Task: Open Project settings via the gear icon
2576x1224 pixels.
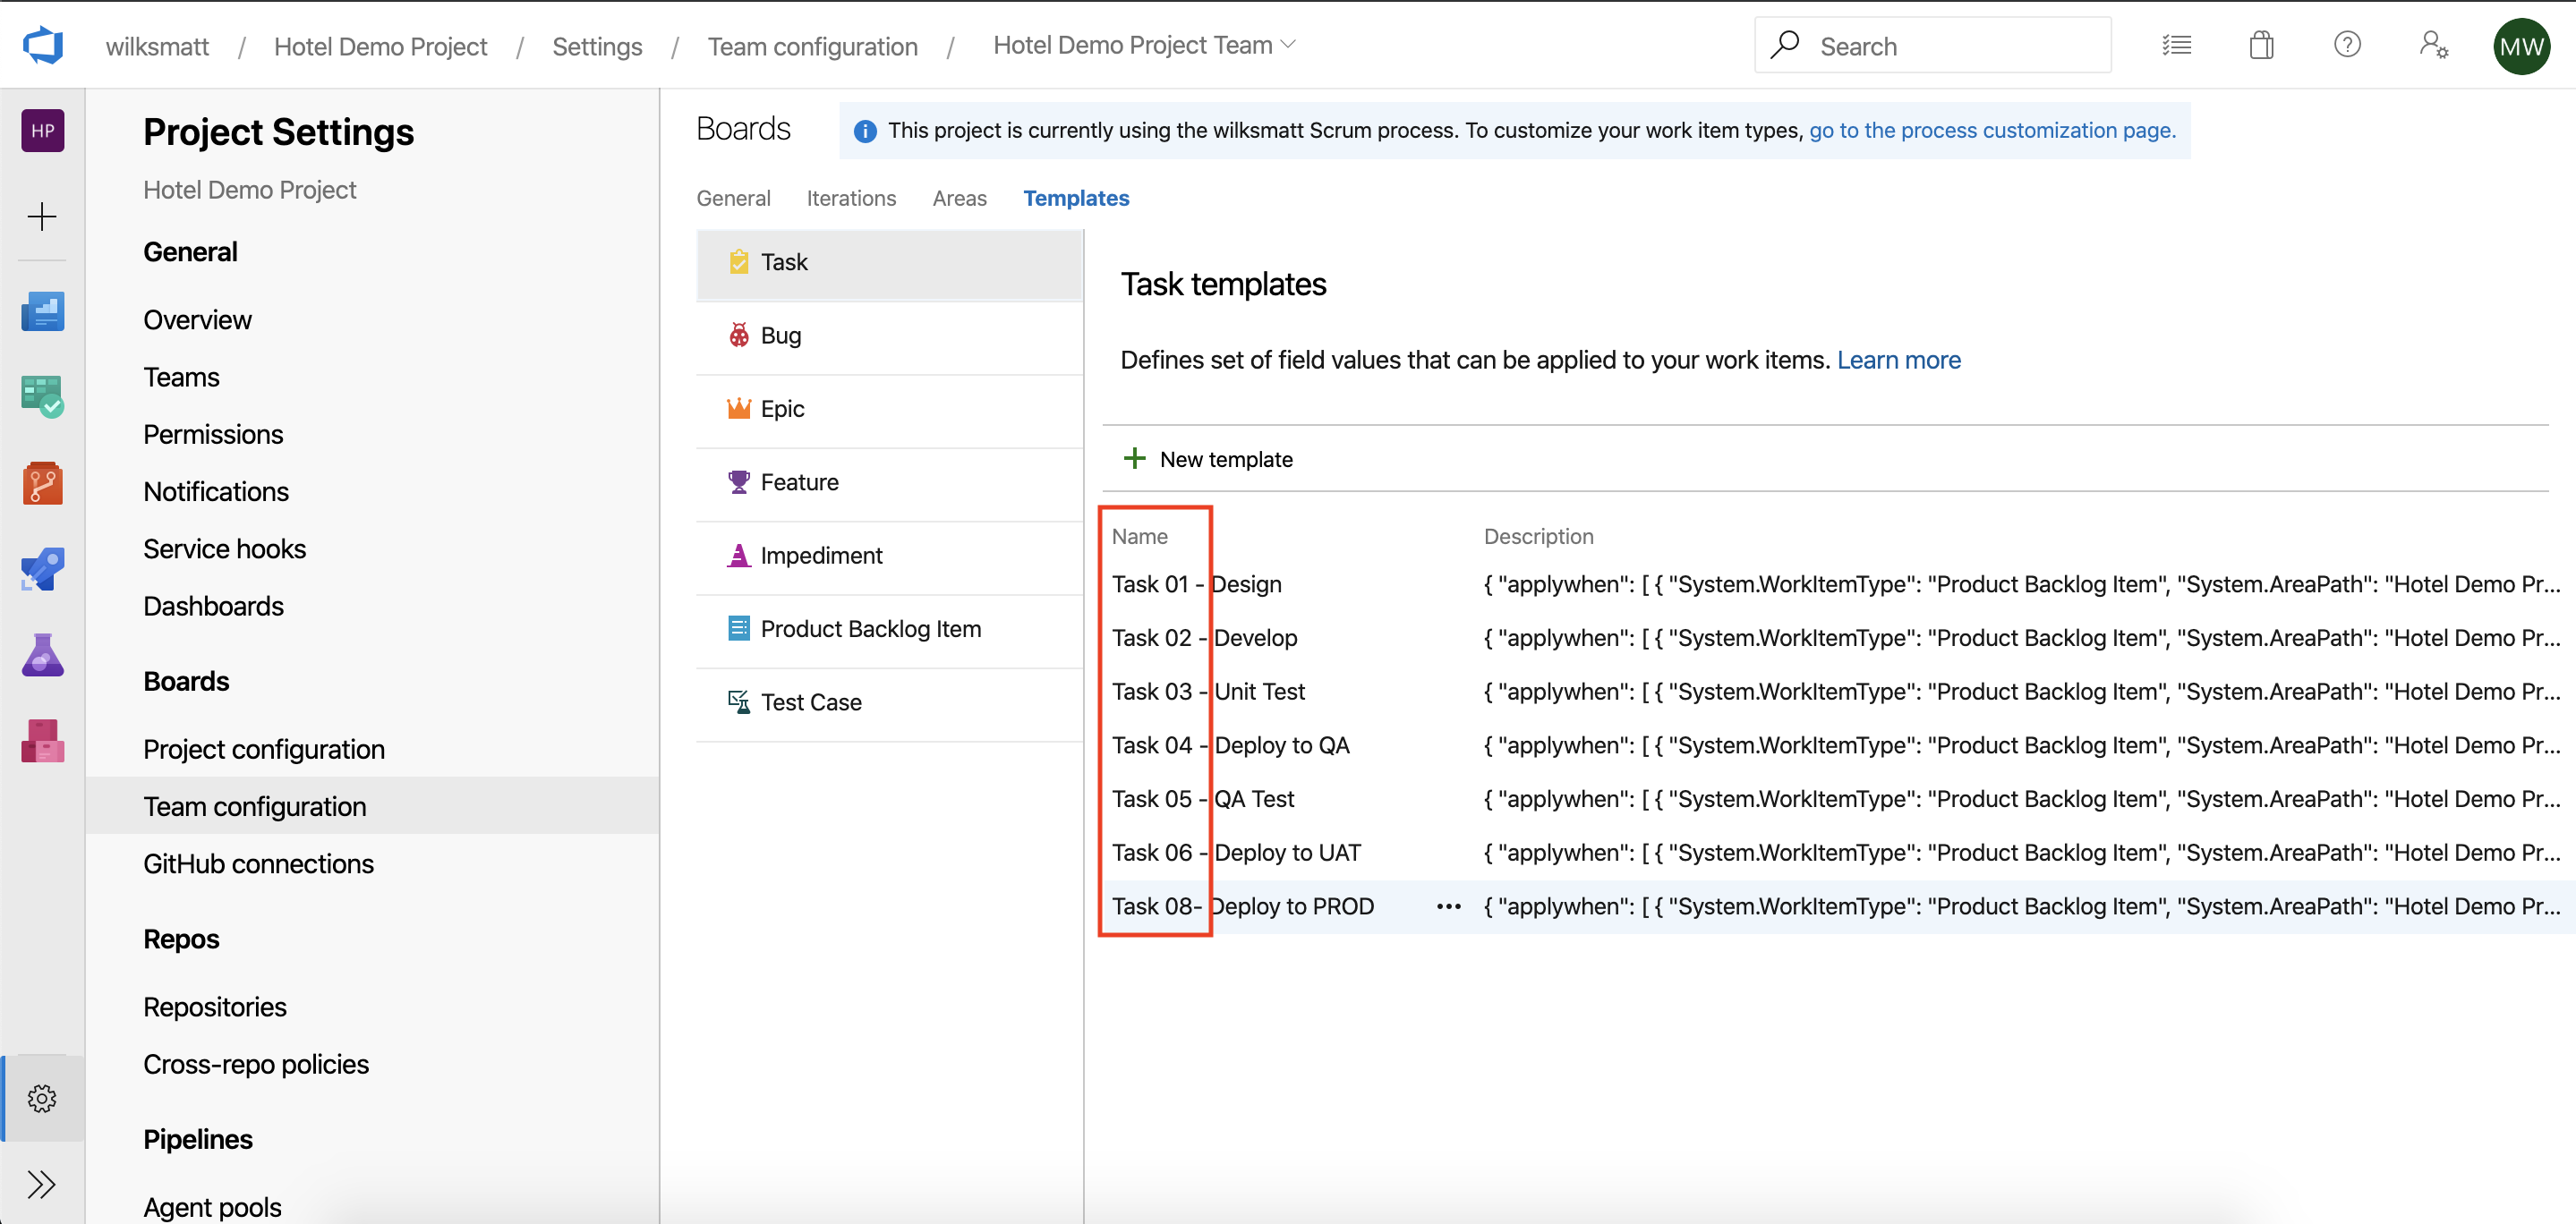Action: [x=42, y=1097]
